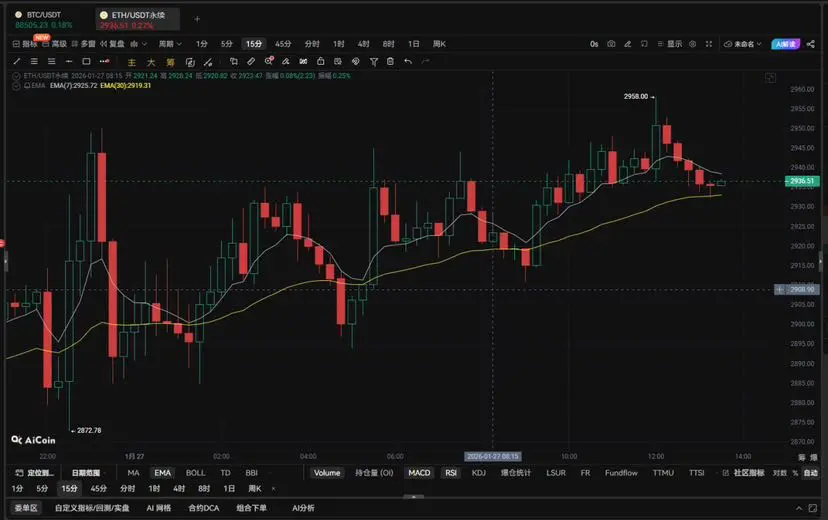
Task: Open the chart type dropdown arrow
Action: (x=144, y=44)
